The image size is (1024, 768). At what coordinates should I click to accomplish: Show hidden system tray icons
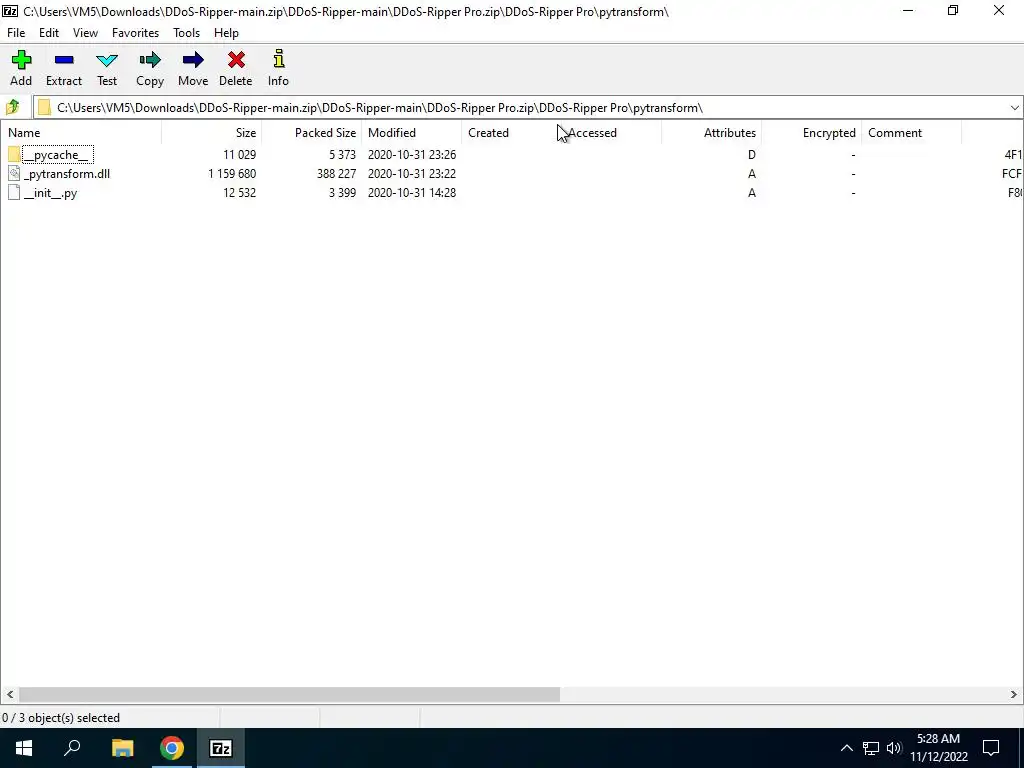tap(846, 748)
